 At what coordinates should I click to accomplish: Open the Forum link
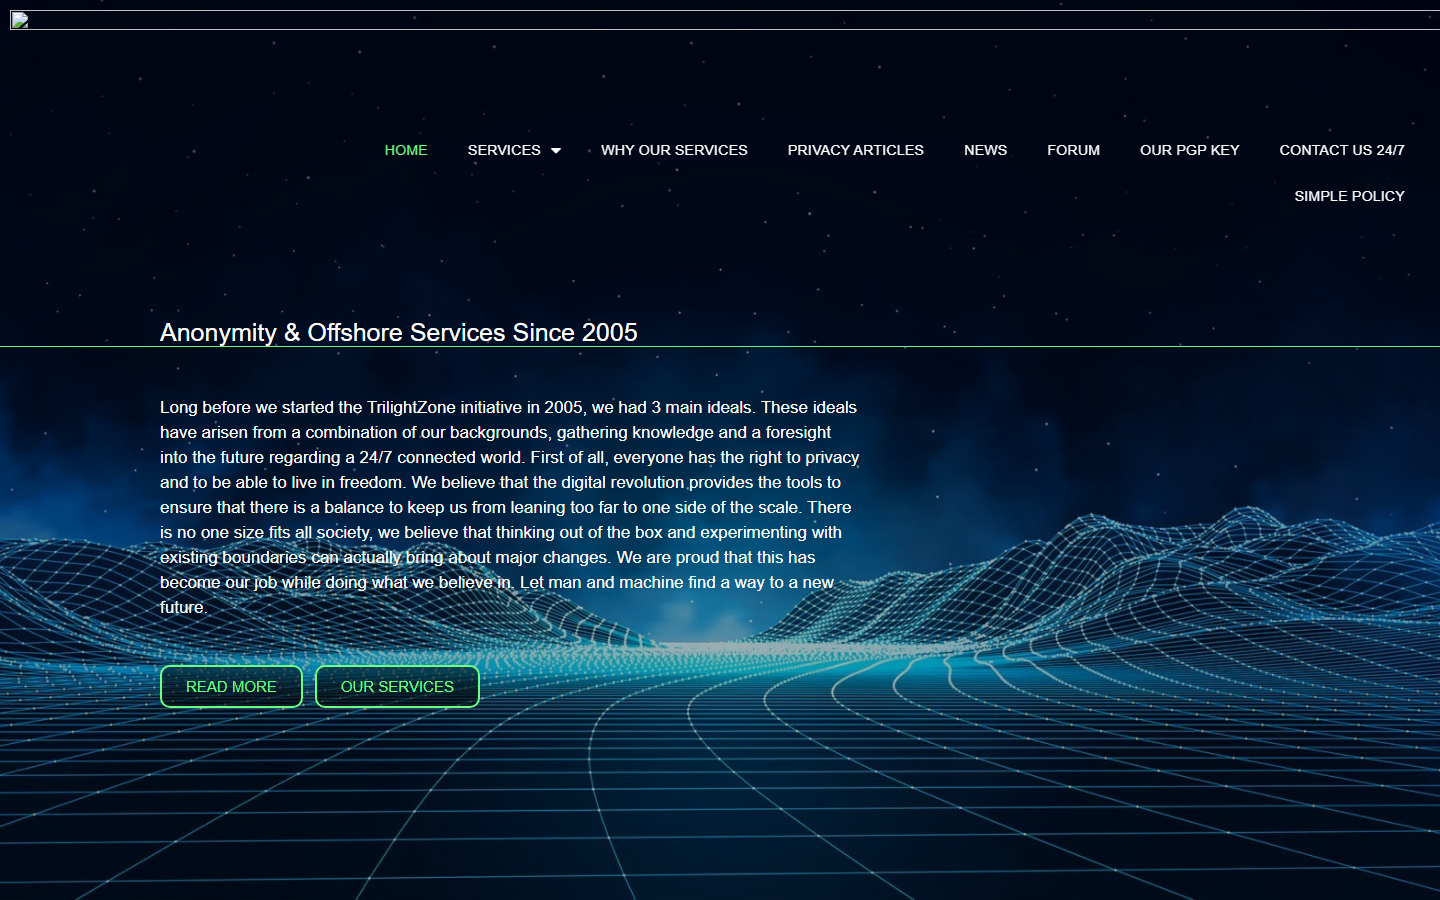click(1073, 150)
